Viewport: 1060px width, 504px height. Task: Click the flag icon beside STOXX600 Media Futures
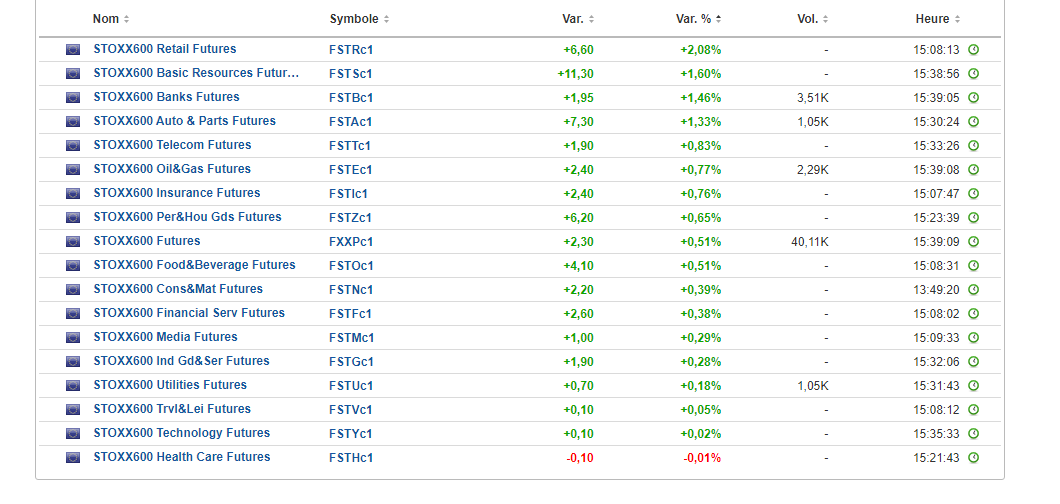coord(72,337)
